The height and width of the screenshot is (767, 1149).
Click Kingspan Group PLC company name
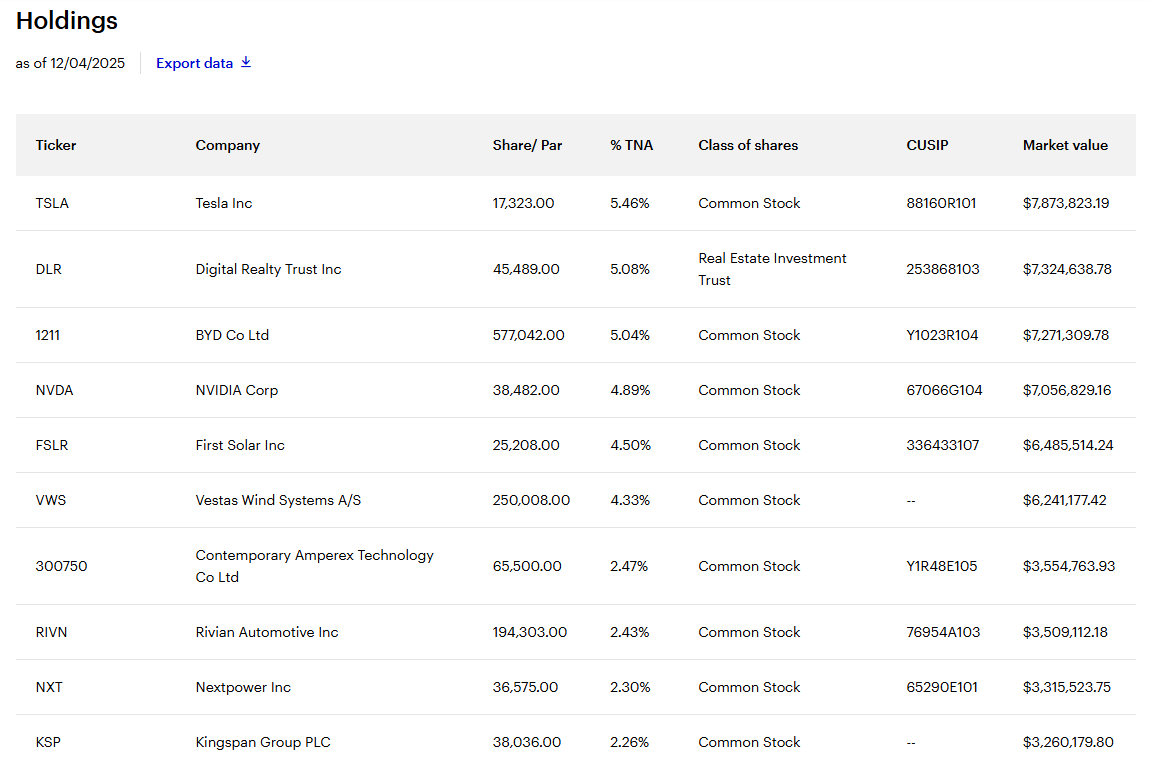(x=263, y=742)
